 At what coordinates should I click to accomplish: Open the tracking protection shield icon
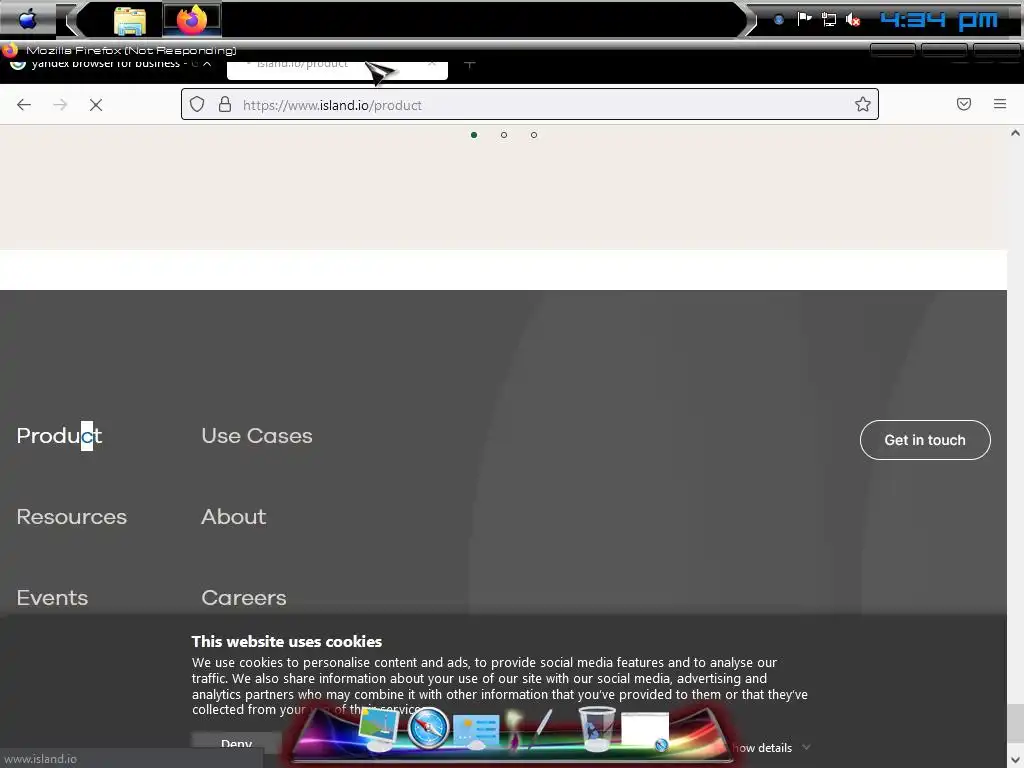[197, 104]
